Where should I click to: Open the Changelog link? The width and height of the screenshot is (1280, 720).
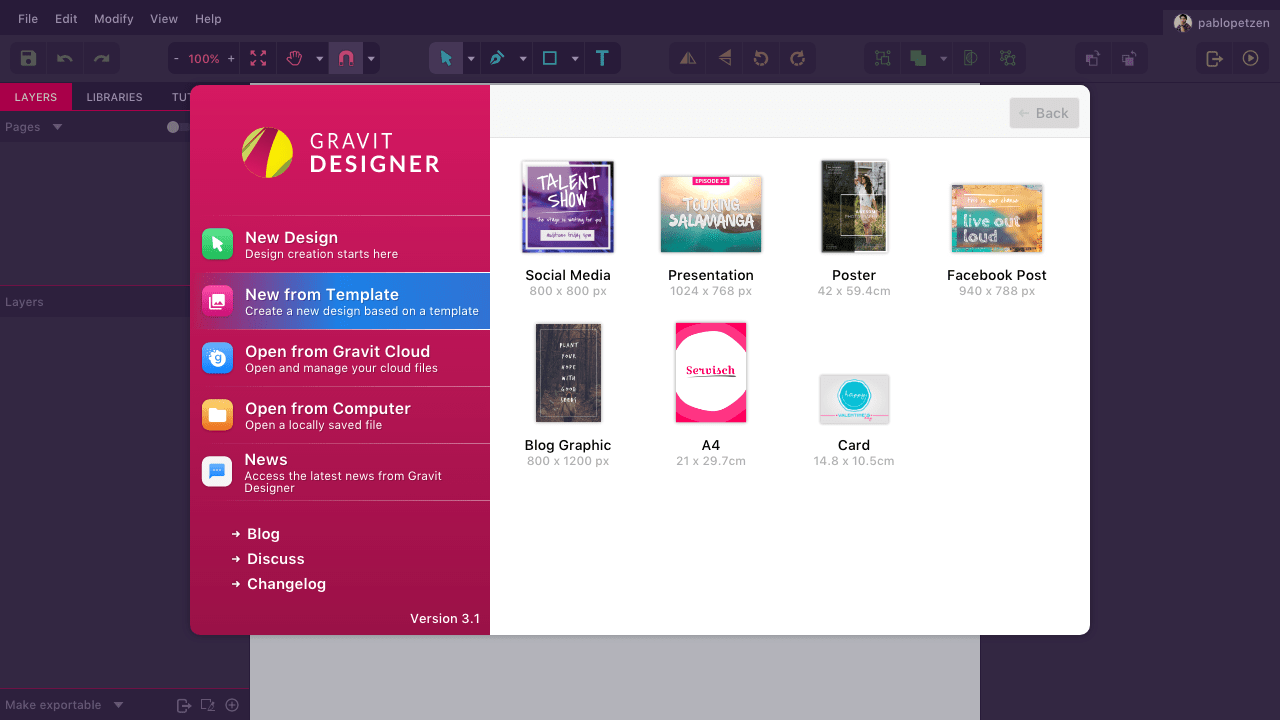[x=286, y=584]
